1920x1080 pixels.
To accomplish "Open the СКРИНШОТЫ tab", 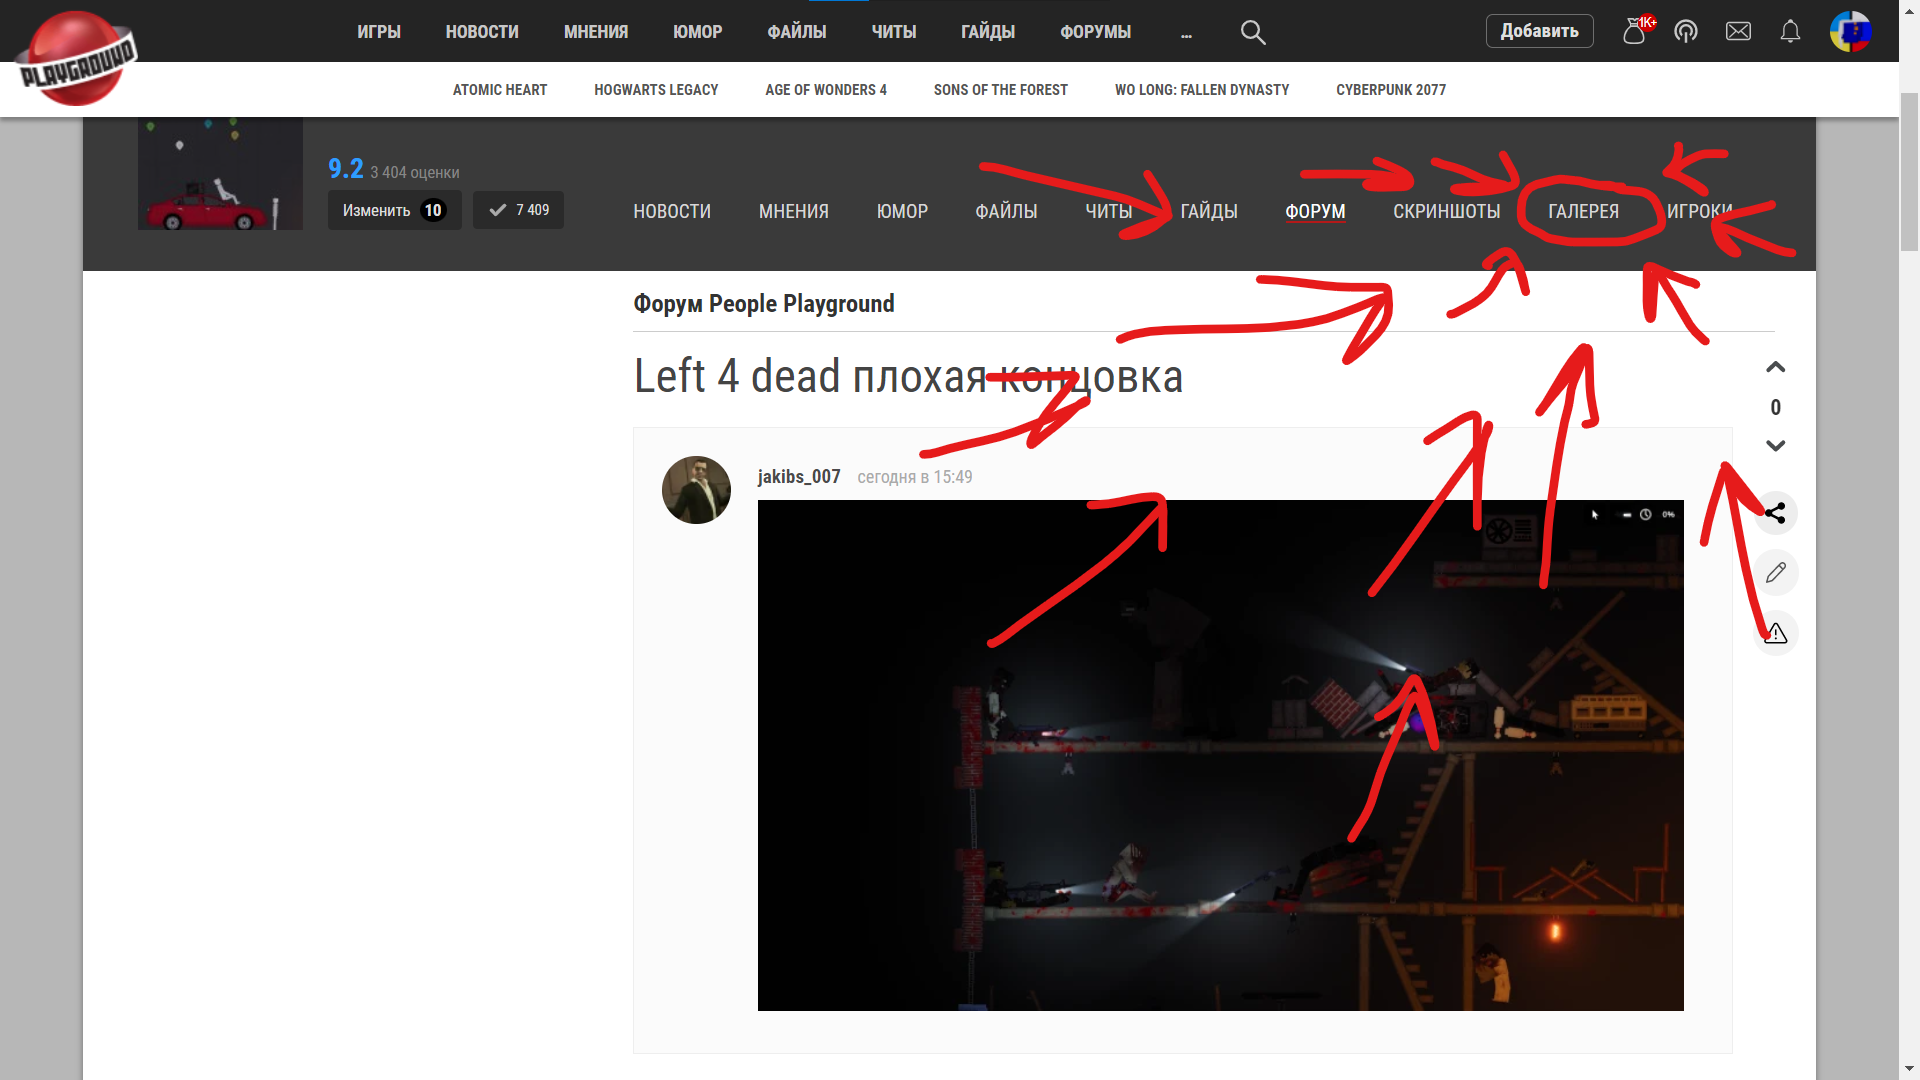I will point(1446,211).
